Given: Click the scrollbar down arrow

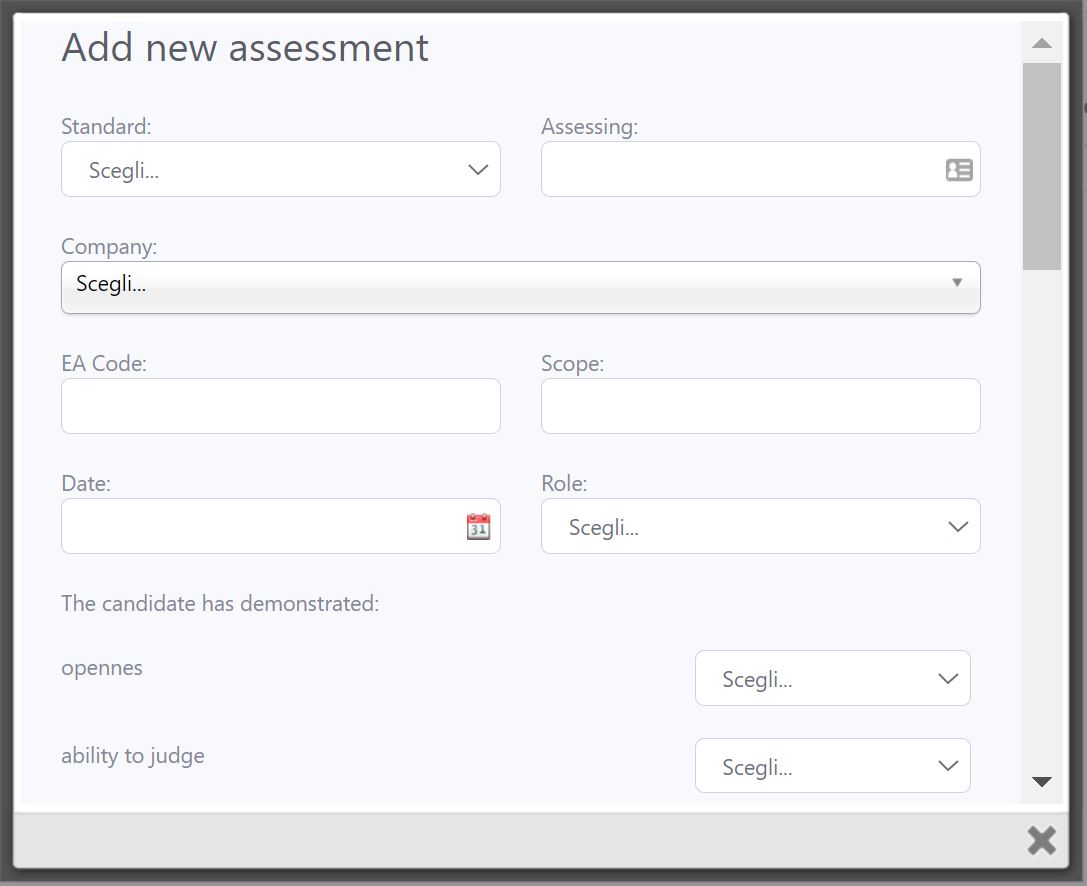Looking at the screenshot, I should click(x=1041, y=782).
